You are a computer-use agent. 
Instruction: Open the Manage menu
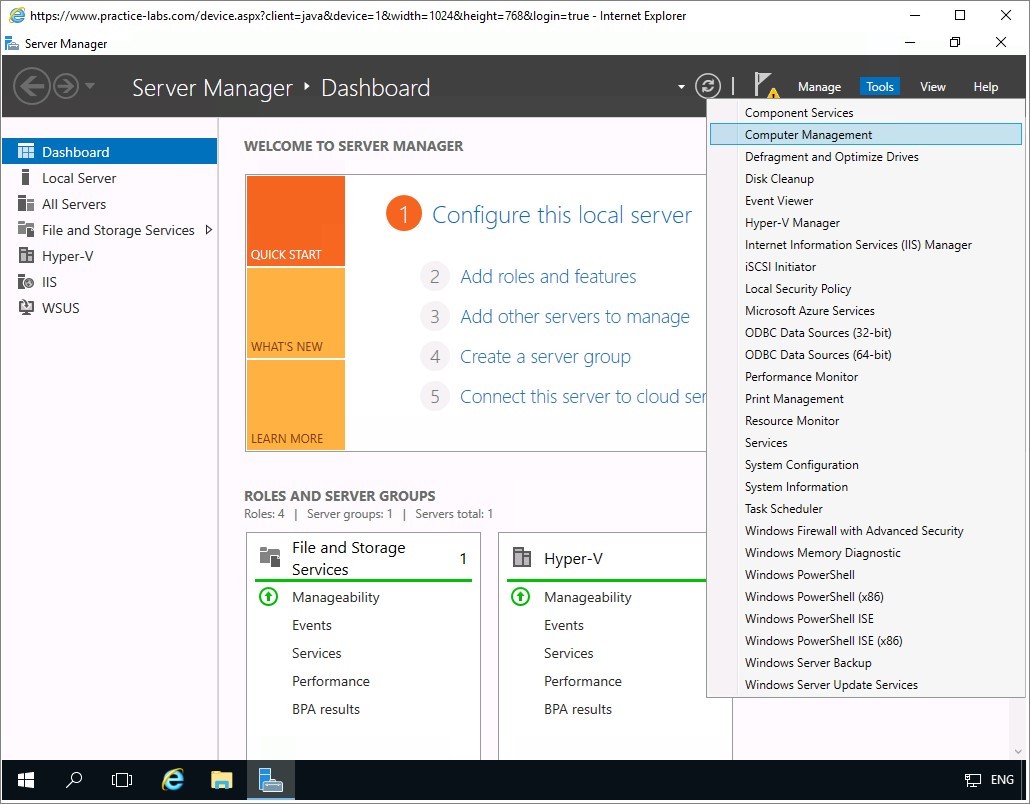pos(819,87)
